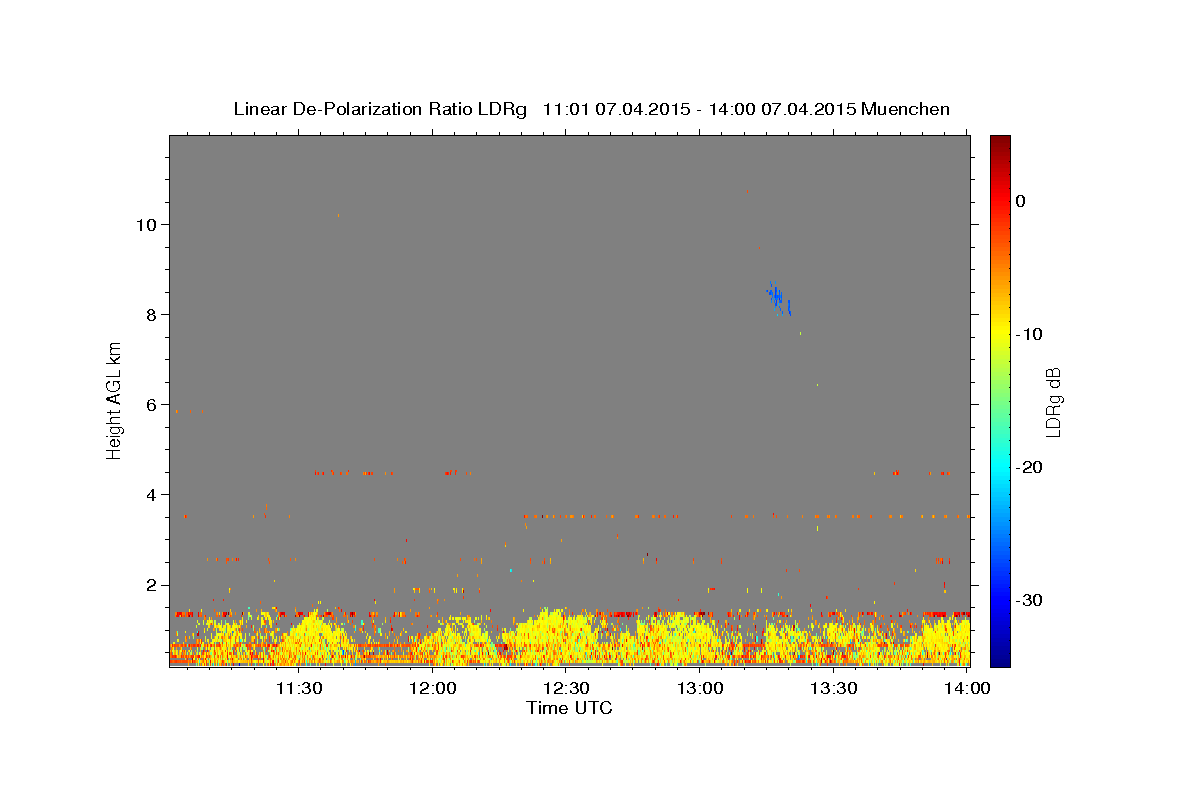Click the height tick label 6
Screen dimensions: 1200x800
coord(152,405)
